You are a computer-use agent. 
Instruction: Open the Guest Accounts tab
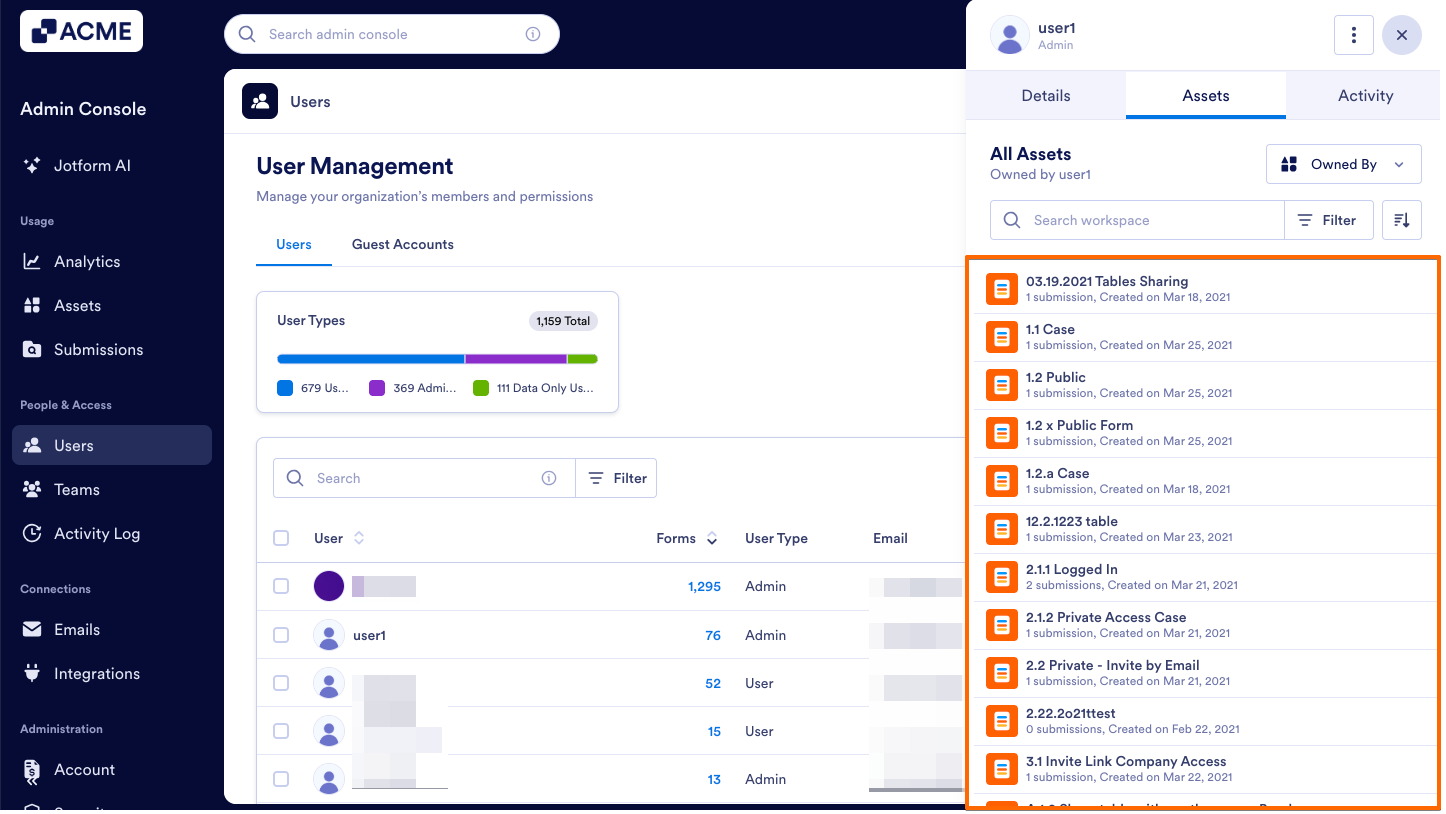402,244
